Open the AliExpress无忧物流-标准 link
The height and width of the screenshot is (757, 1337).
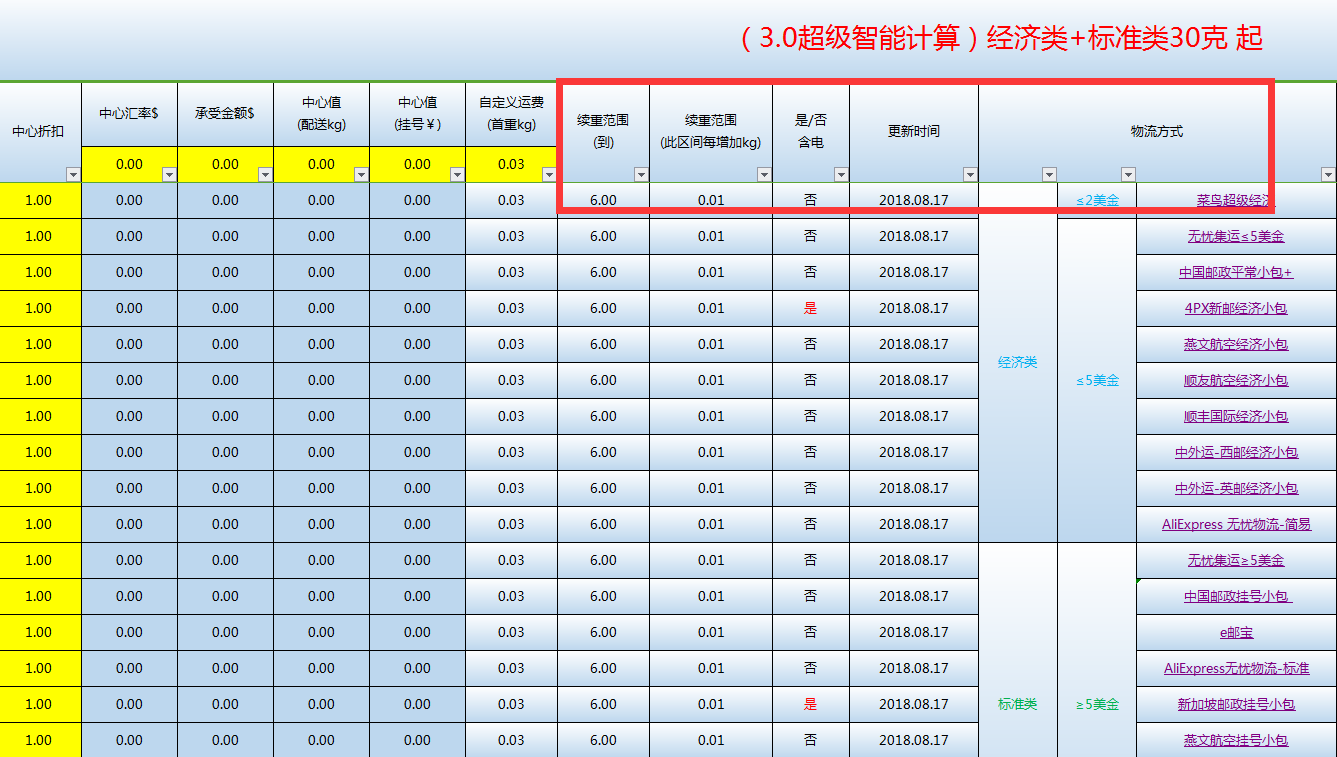click(1236, 669)
